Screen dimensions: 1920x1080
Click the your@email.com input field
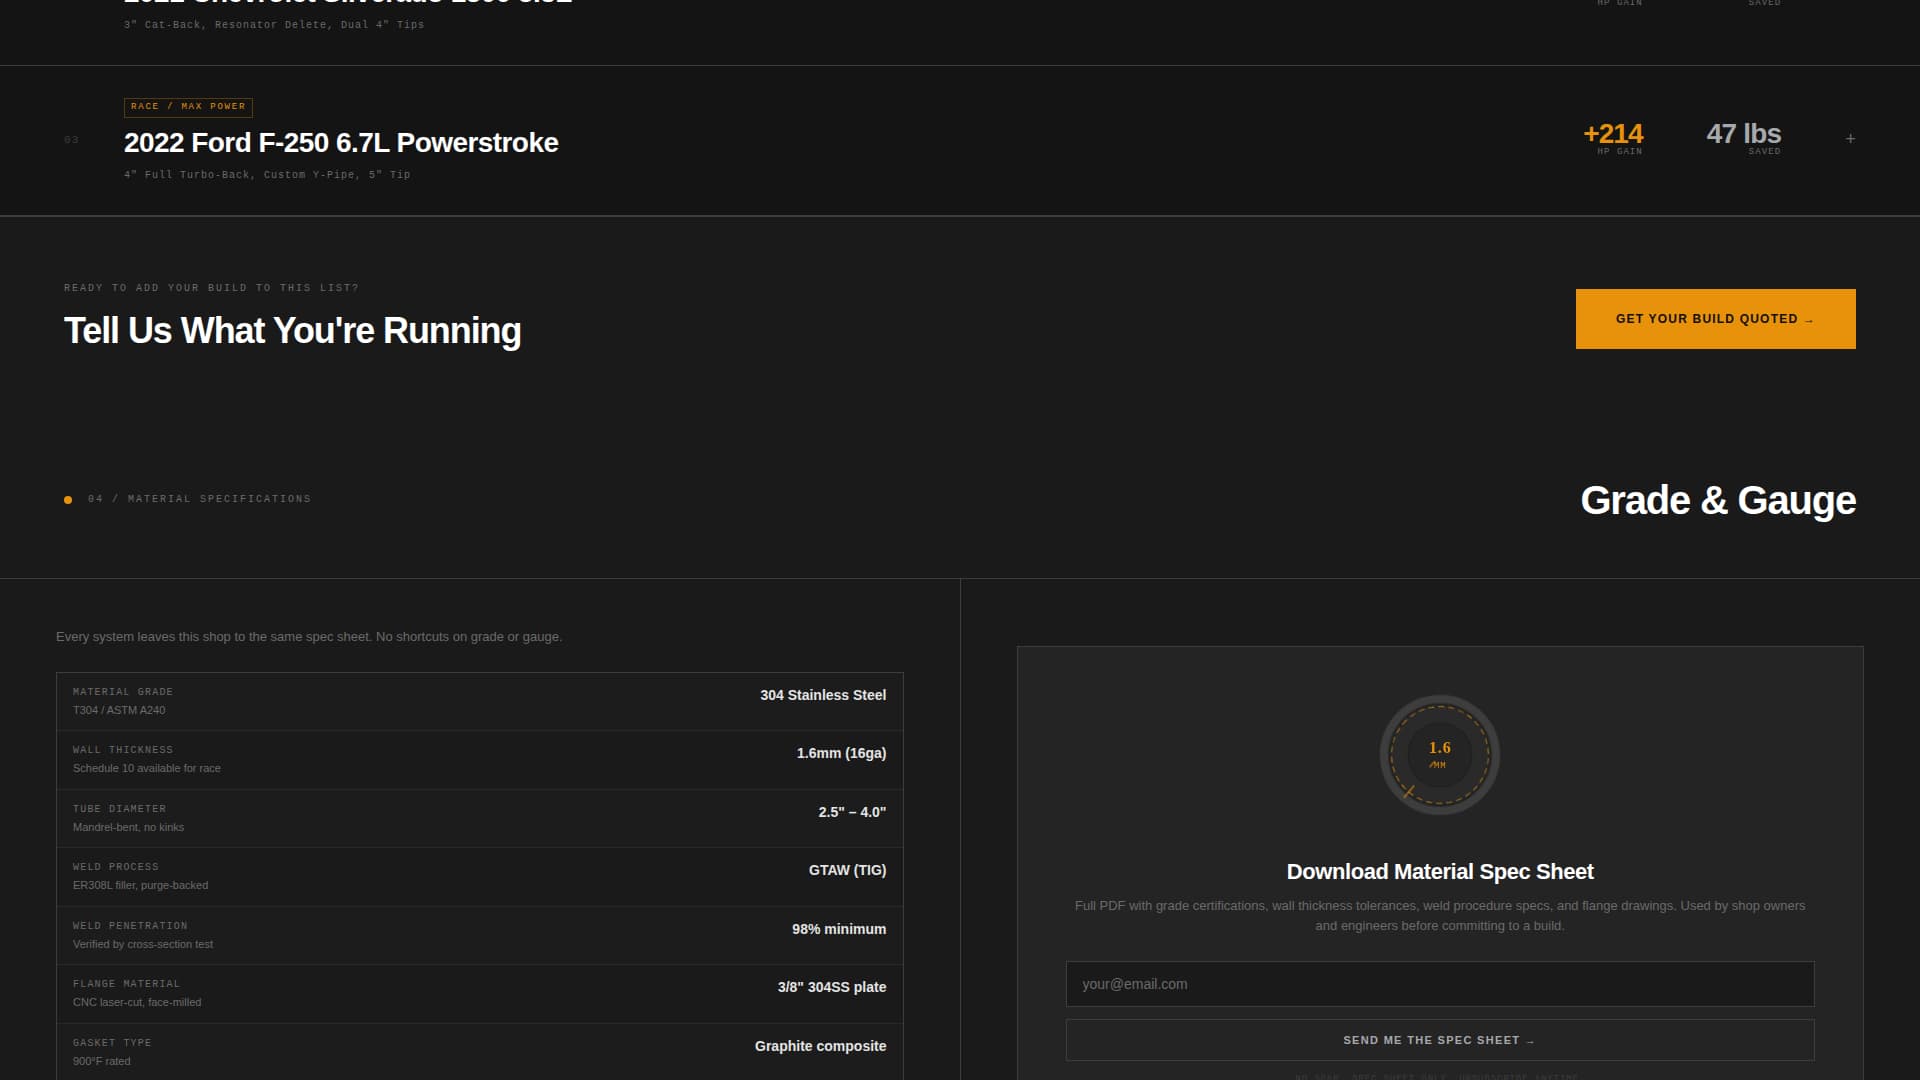1439,984
